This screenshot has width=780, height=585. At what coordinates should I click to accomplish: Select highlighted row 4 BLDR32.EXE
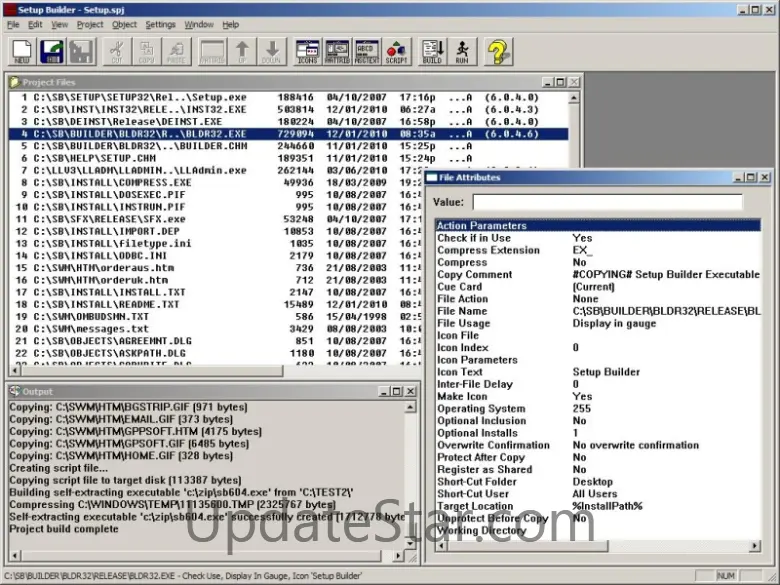[x=289, y=134]
